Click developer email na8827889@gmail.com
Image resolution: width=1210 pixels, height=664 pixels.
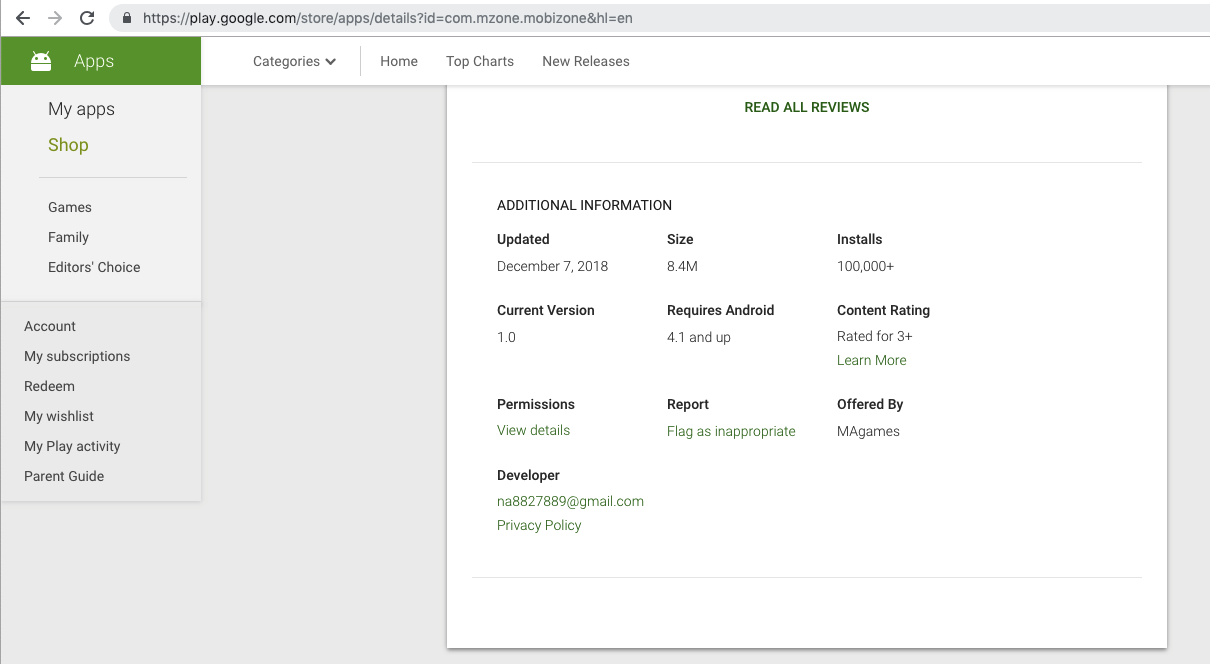click(570, 501)
